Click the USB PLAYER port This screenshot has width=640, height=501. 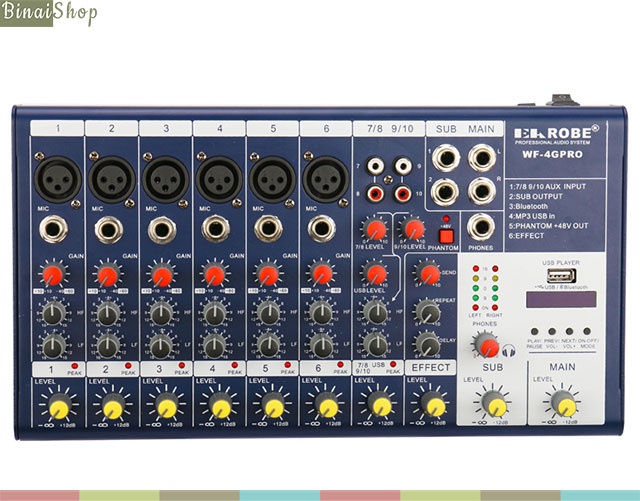pos(561,276)
